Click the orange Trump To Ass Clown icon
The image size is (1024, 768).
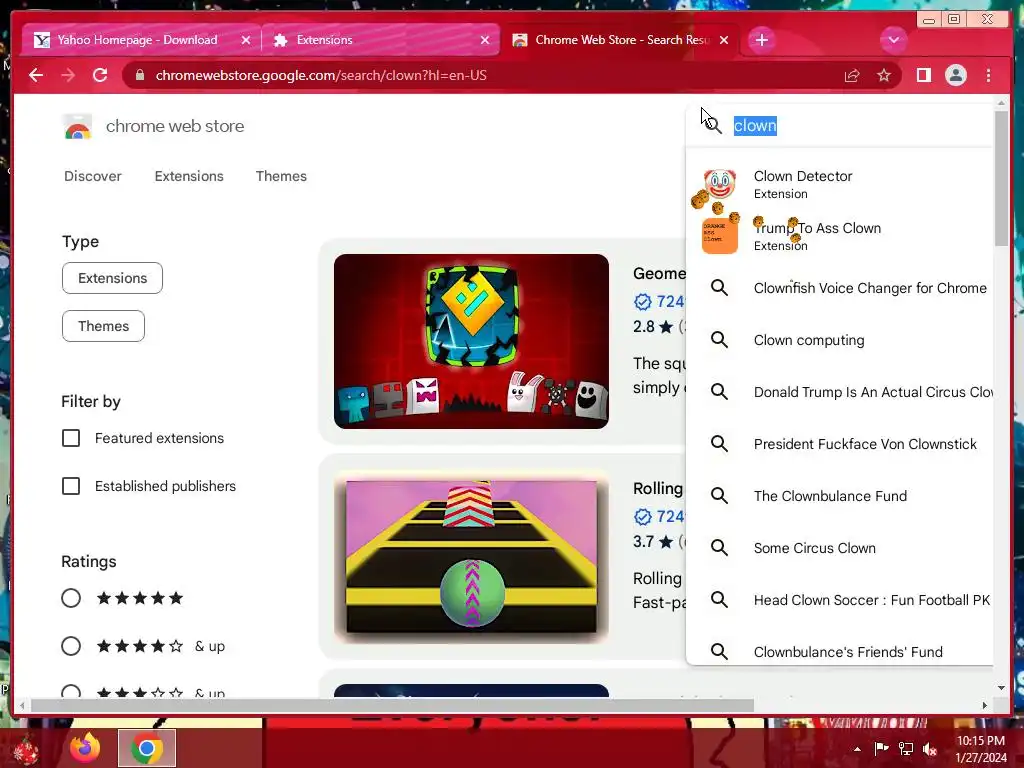tap(720, 236)
